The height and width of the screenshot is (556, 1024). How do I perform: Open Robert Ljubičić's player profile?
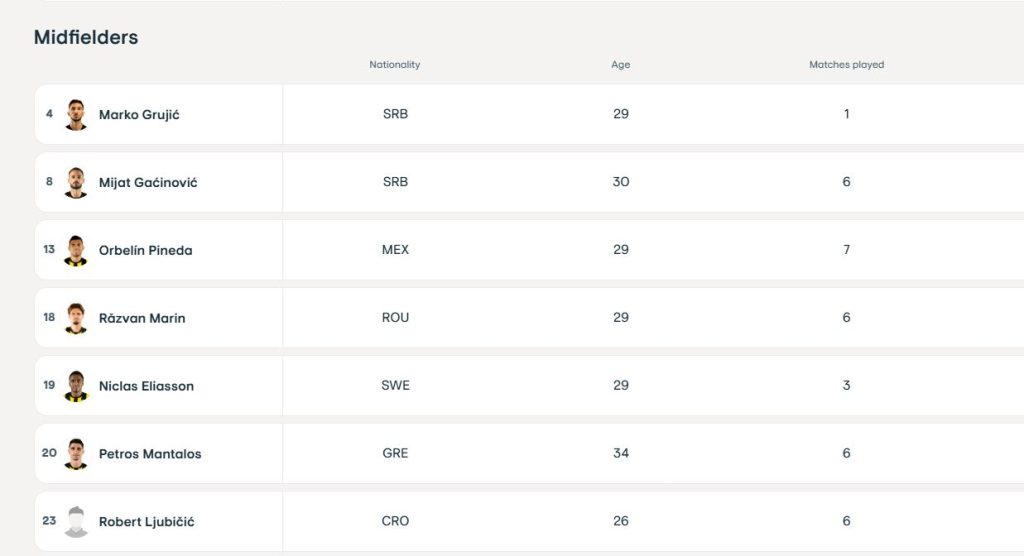pyautogui.click(x=147, y=522)
